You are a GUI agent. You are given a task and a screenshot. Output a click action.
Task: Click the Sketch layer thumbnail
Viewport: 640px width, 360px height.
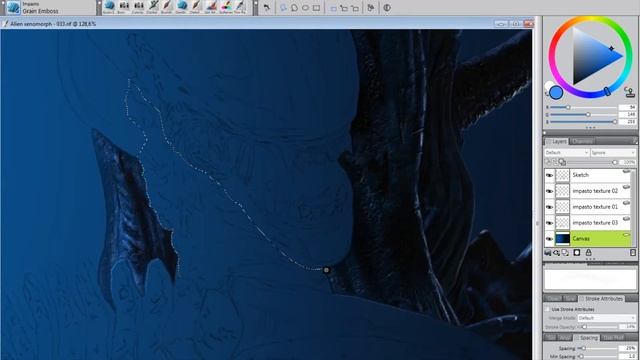coord(562,175)
